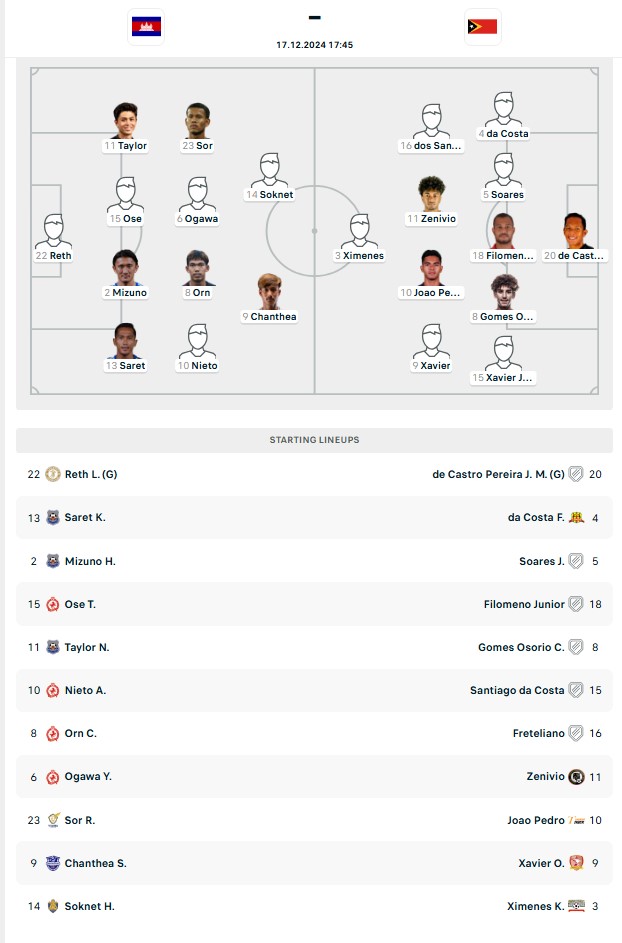This screenshot has height=943, width=622.
Task: Click the club badge beside Sor R.
Action: [53, 820]
